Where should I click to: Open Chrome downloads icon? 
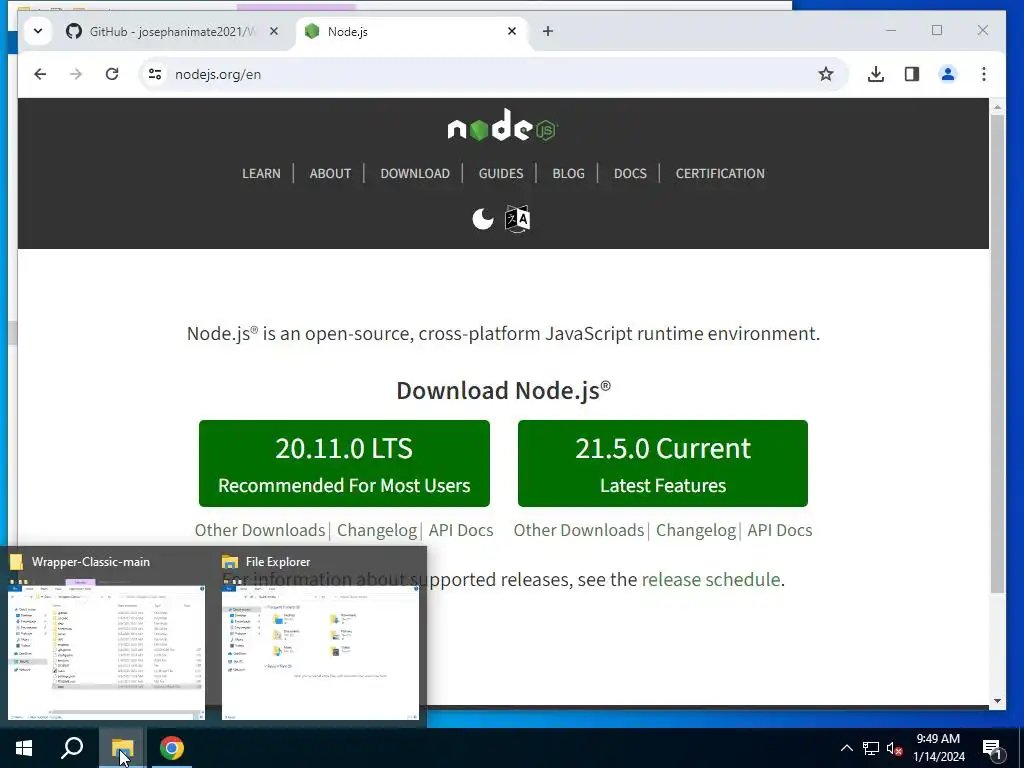[x=876, y=74]
